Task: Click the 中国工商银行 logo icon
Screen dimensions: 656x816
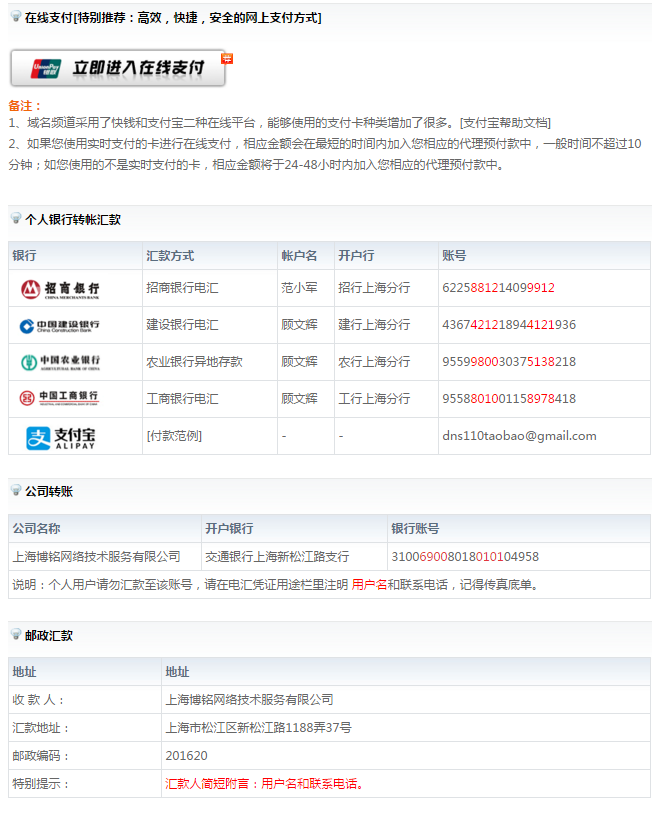Action: tap(61, 399)
